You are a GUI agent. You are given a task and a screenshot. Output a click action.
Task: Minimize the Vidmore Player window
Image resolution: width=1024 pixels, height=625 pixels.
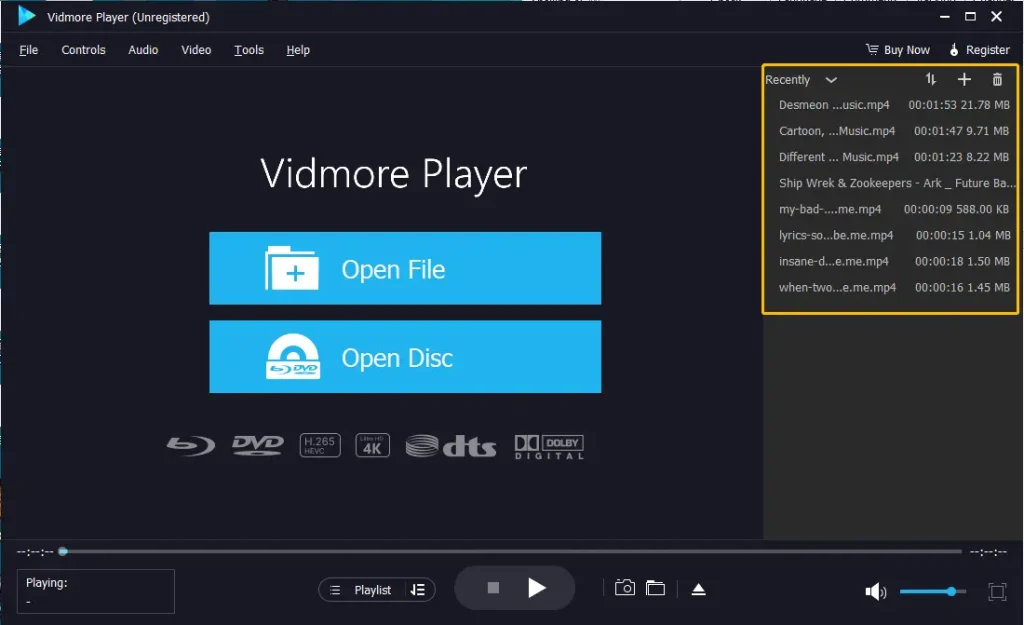point(944,17)
